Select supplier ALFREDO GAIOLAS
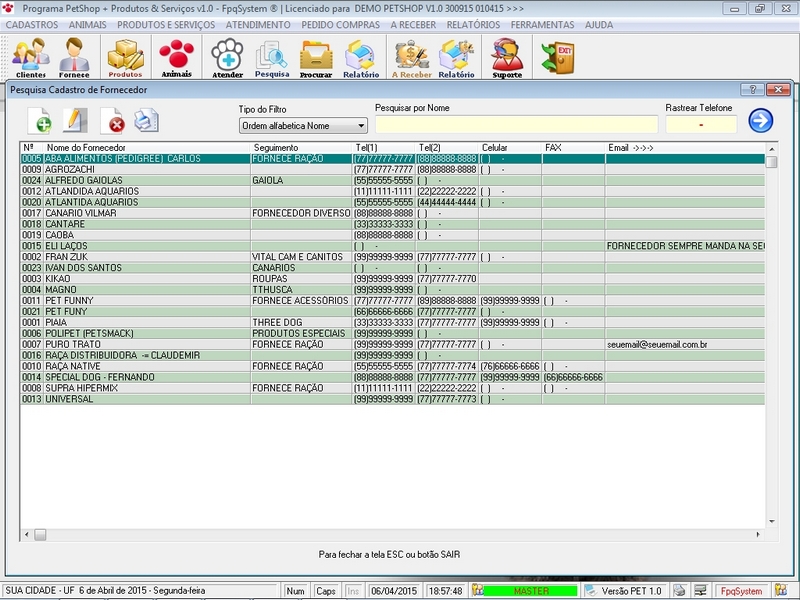The width and height of the screenshot is (800, 600). click(x=392, y=181)
